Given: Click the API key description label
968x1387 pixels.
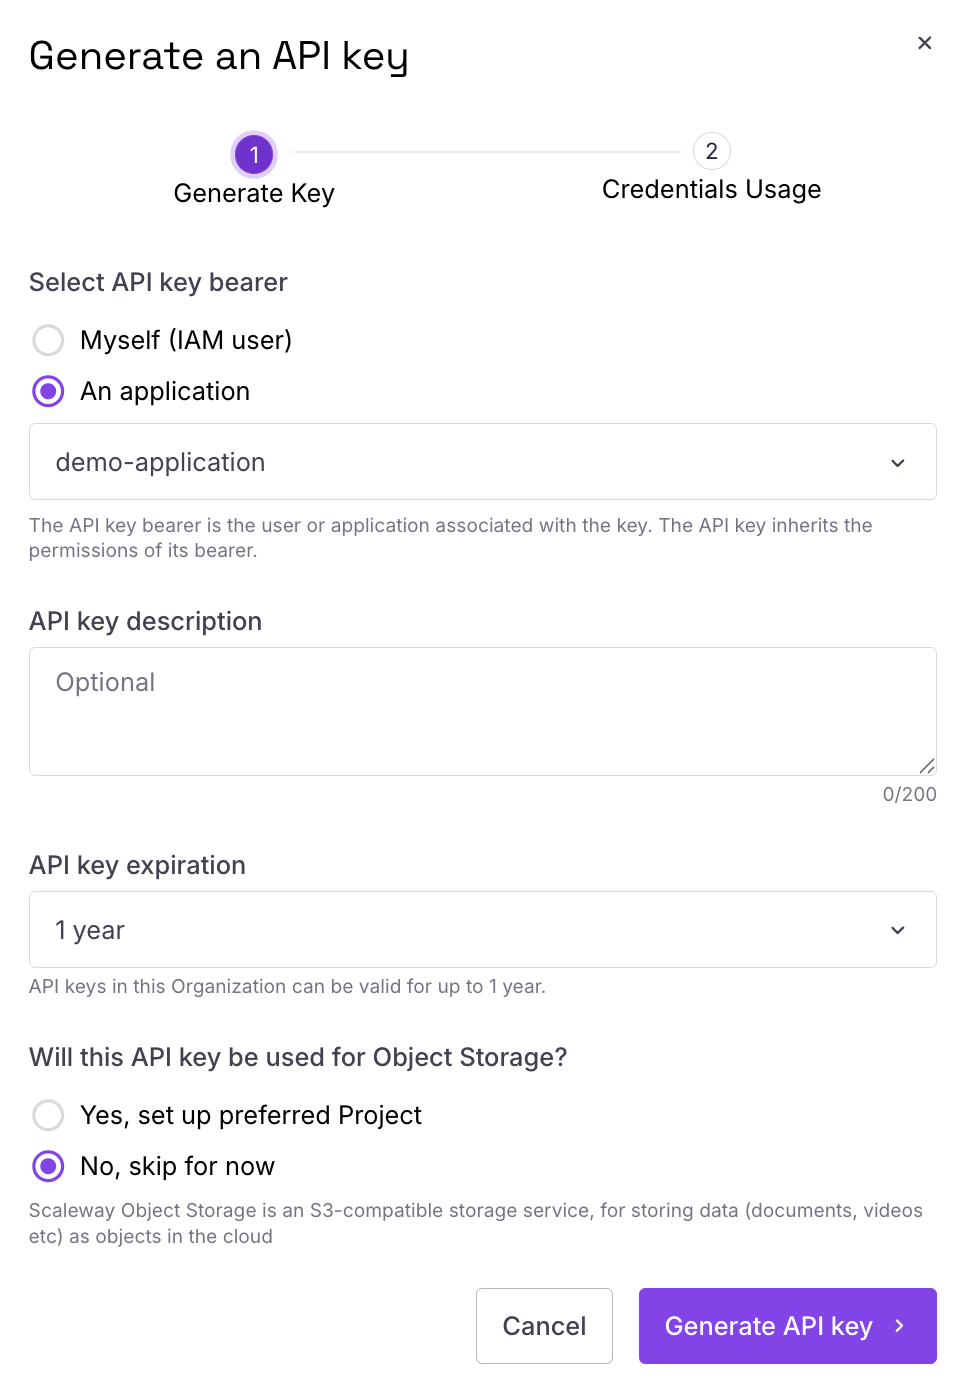Looking at the screenshot, I should click(145, 622).
